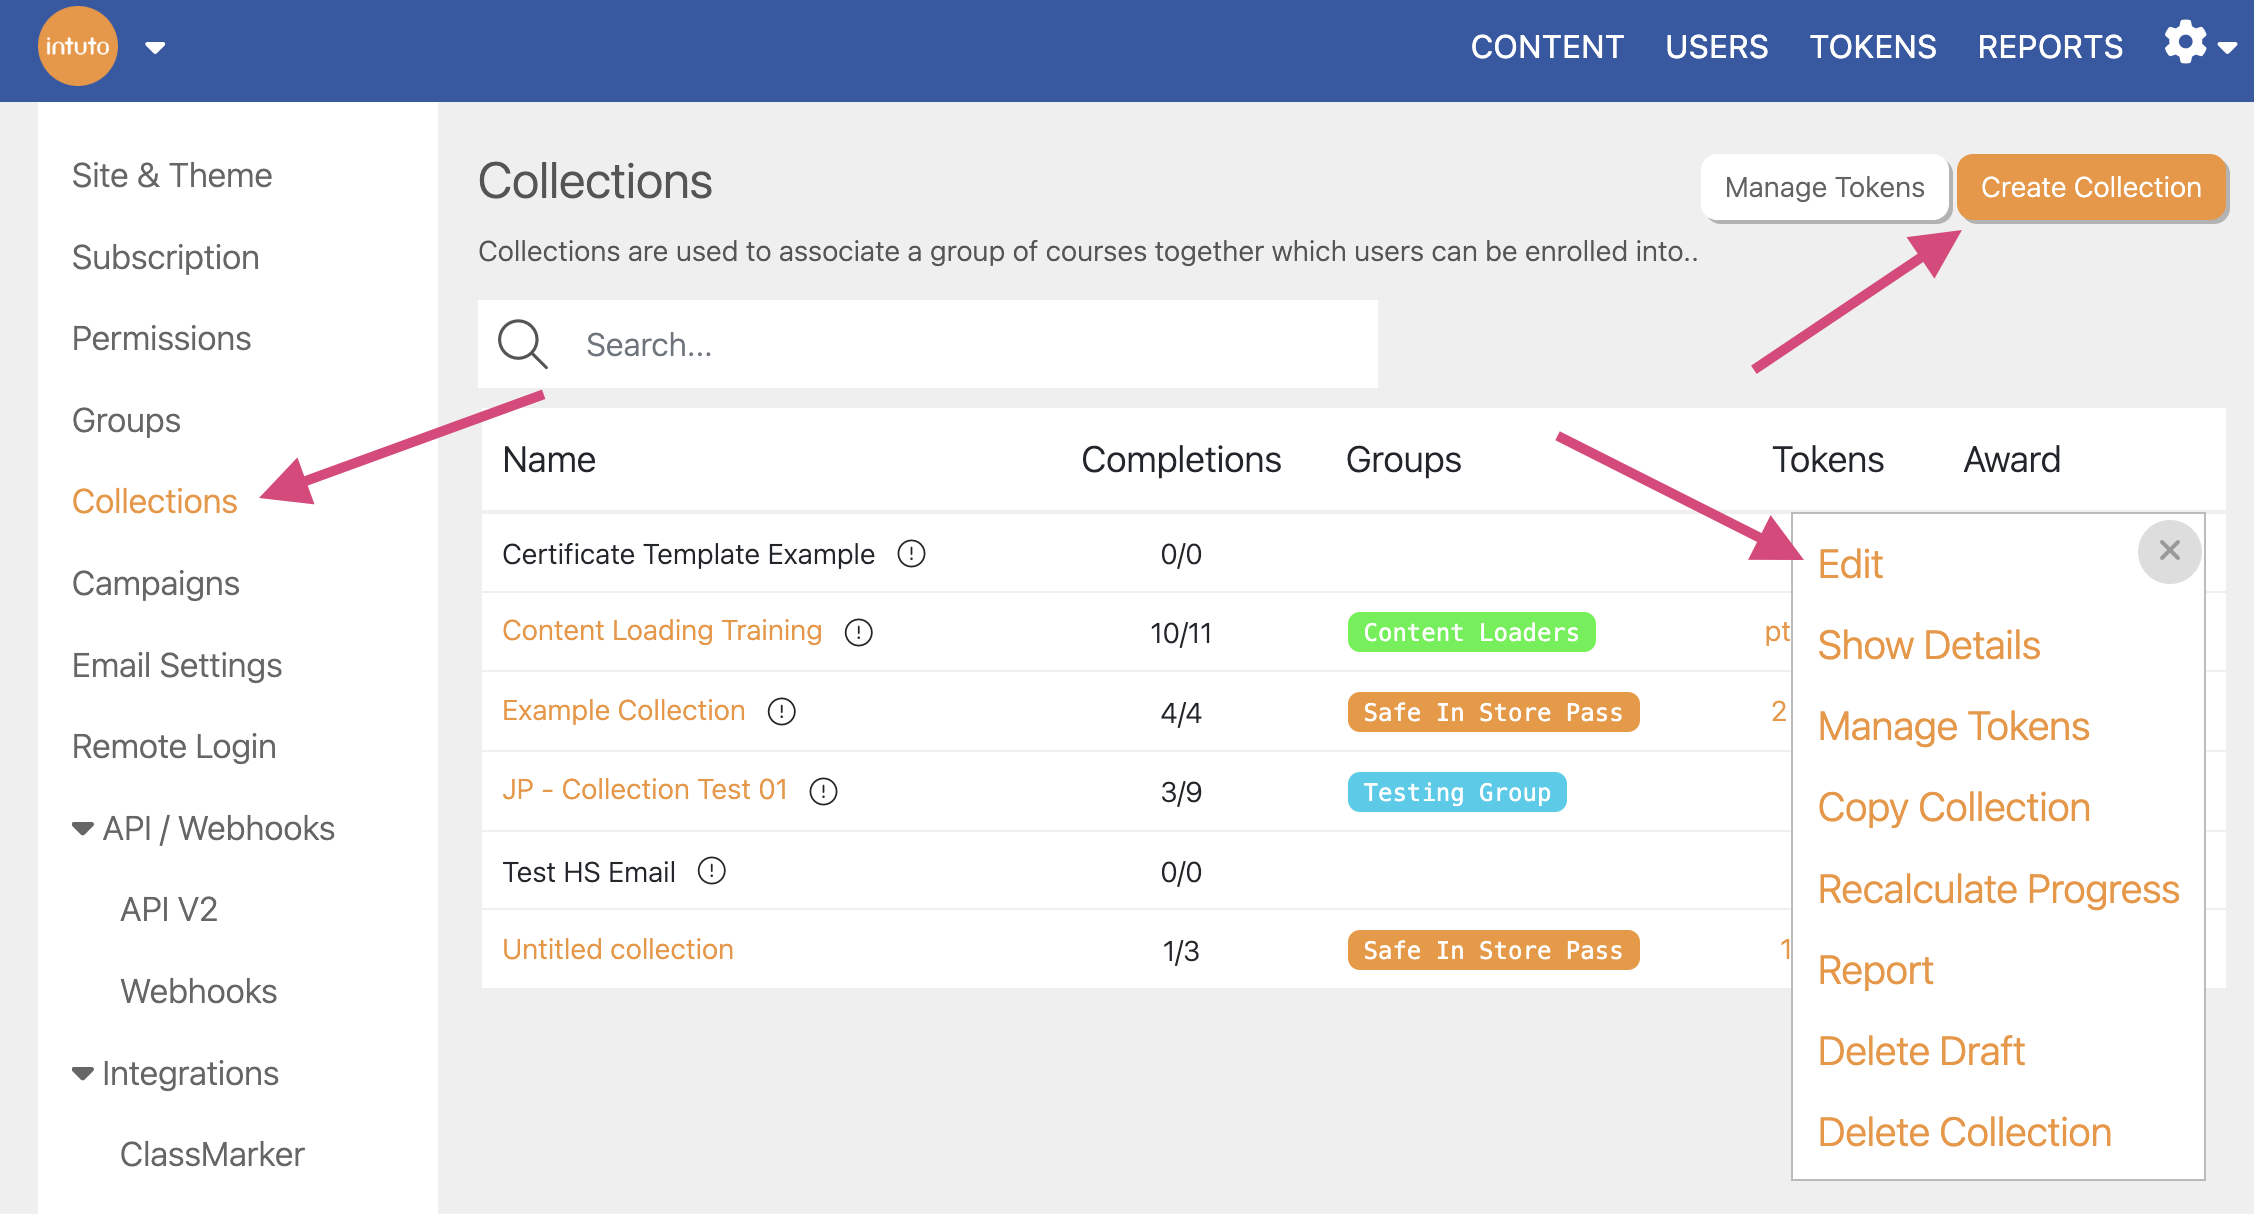This screenshot has width=2254, height=1214.
Task: Click info icon next to JP - Collection Test 01
Action: [x=823, y=791]
